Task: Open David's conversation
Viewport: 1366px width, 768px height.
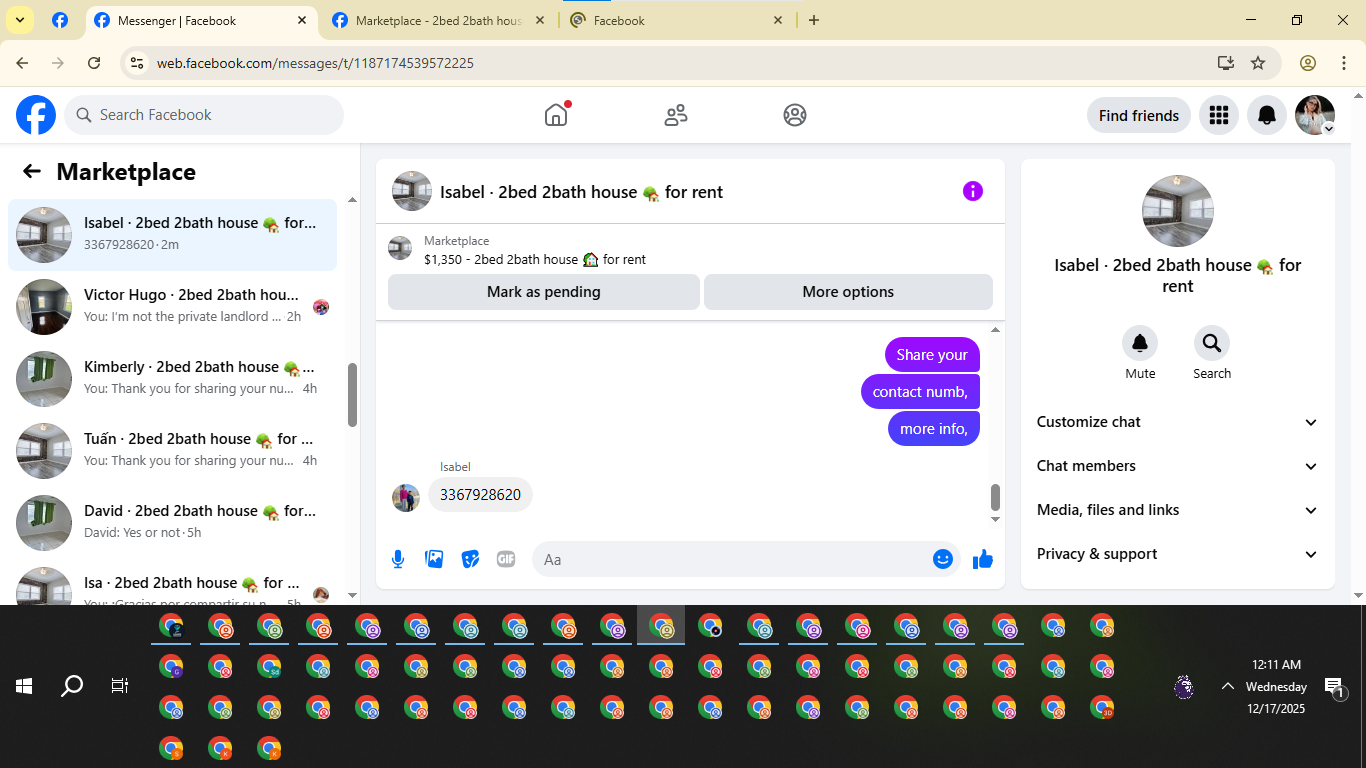Action: [172, 523]
